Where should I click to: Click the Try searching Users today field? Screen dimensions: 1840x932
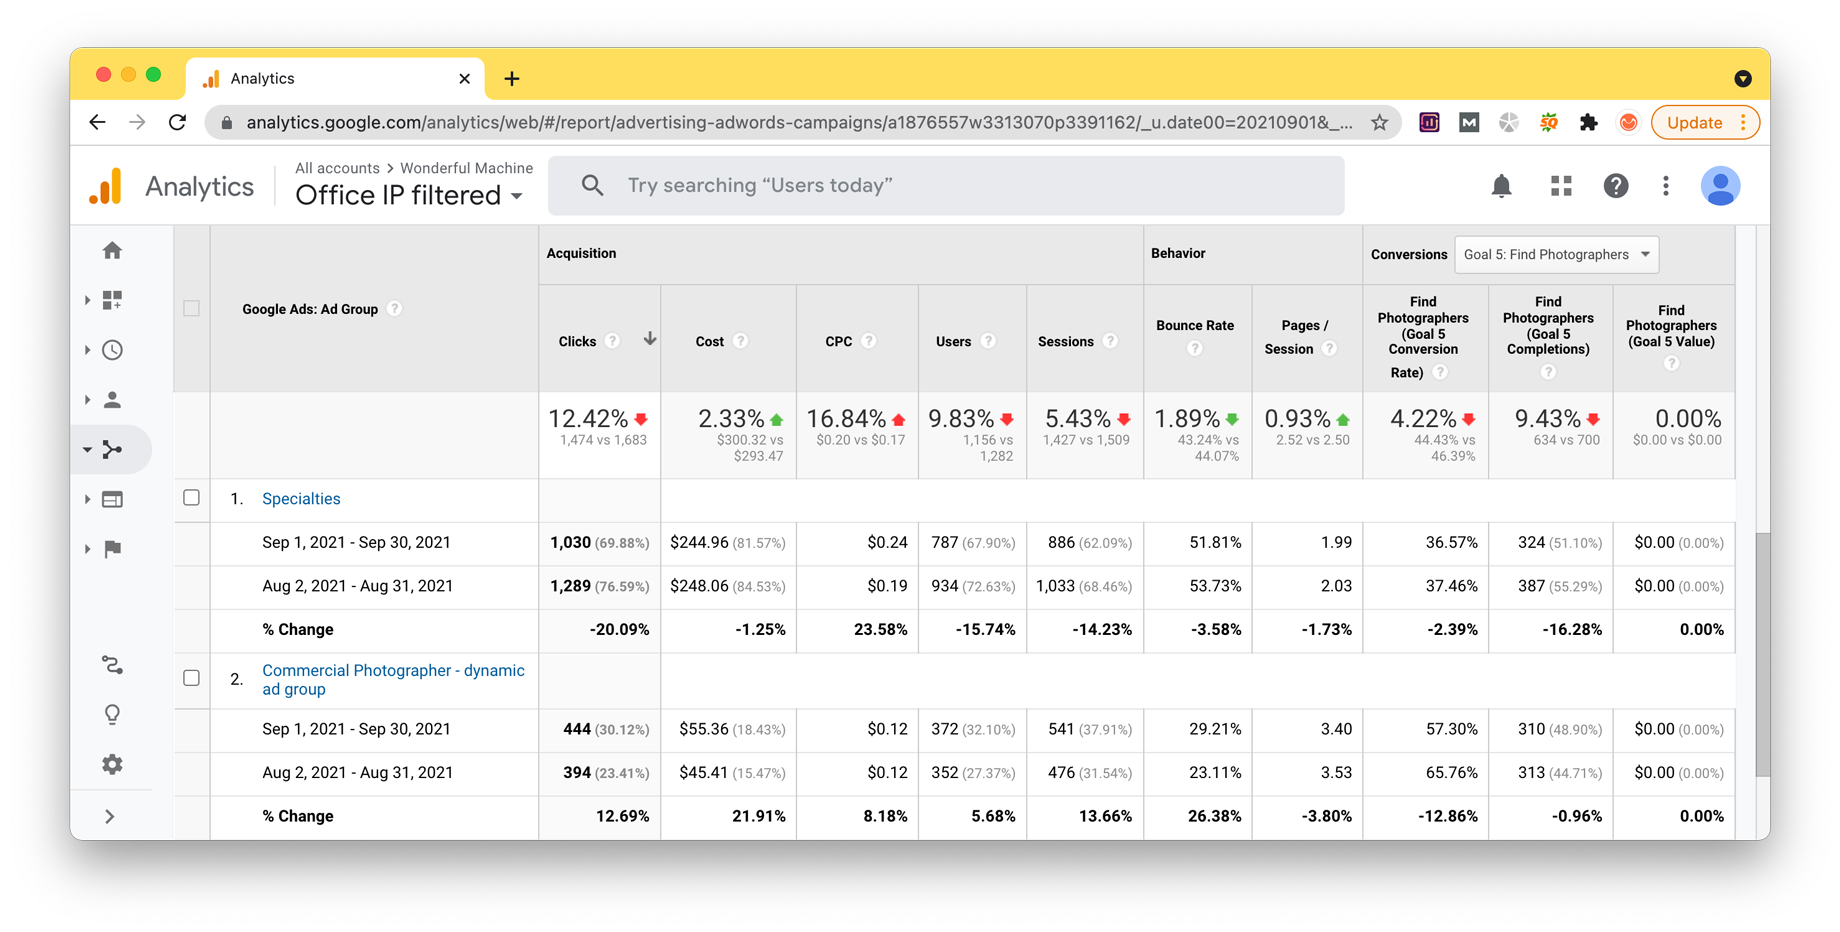(x=946, y=185)
